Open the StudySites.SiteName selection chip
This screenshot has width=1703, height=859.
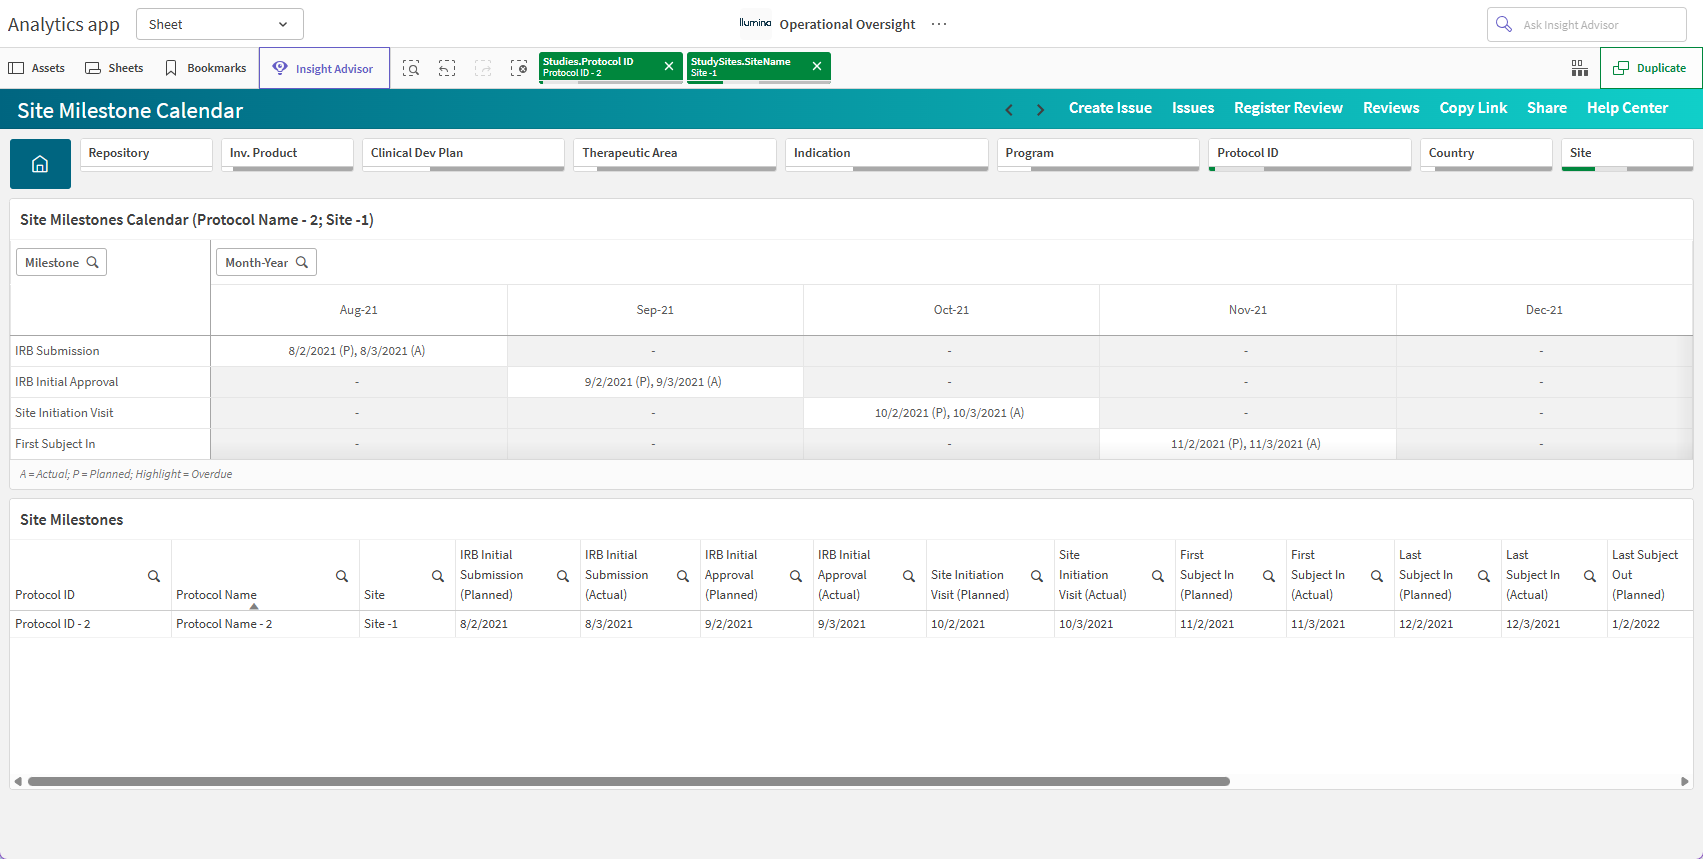(746, 67)
